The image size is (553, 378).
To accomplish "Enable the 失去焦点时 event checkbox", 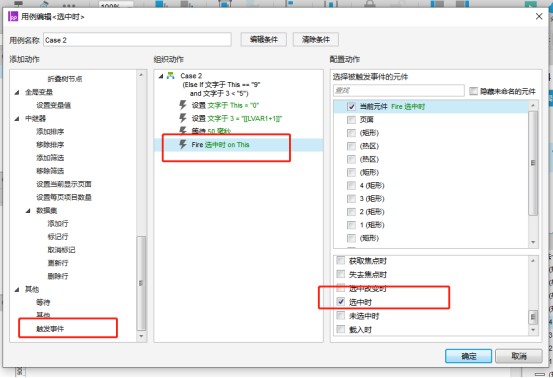I will [340, 274].
